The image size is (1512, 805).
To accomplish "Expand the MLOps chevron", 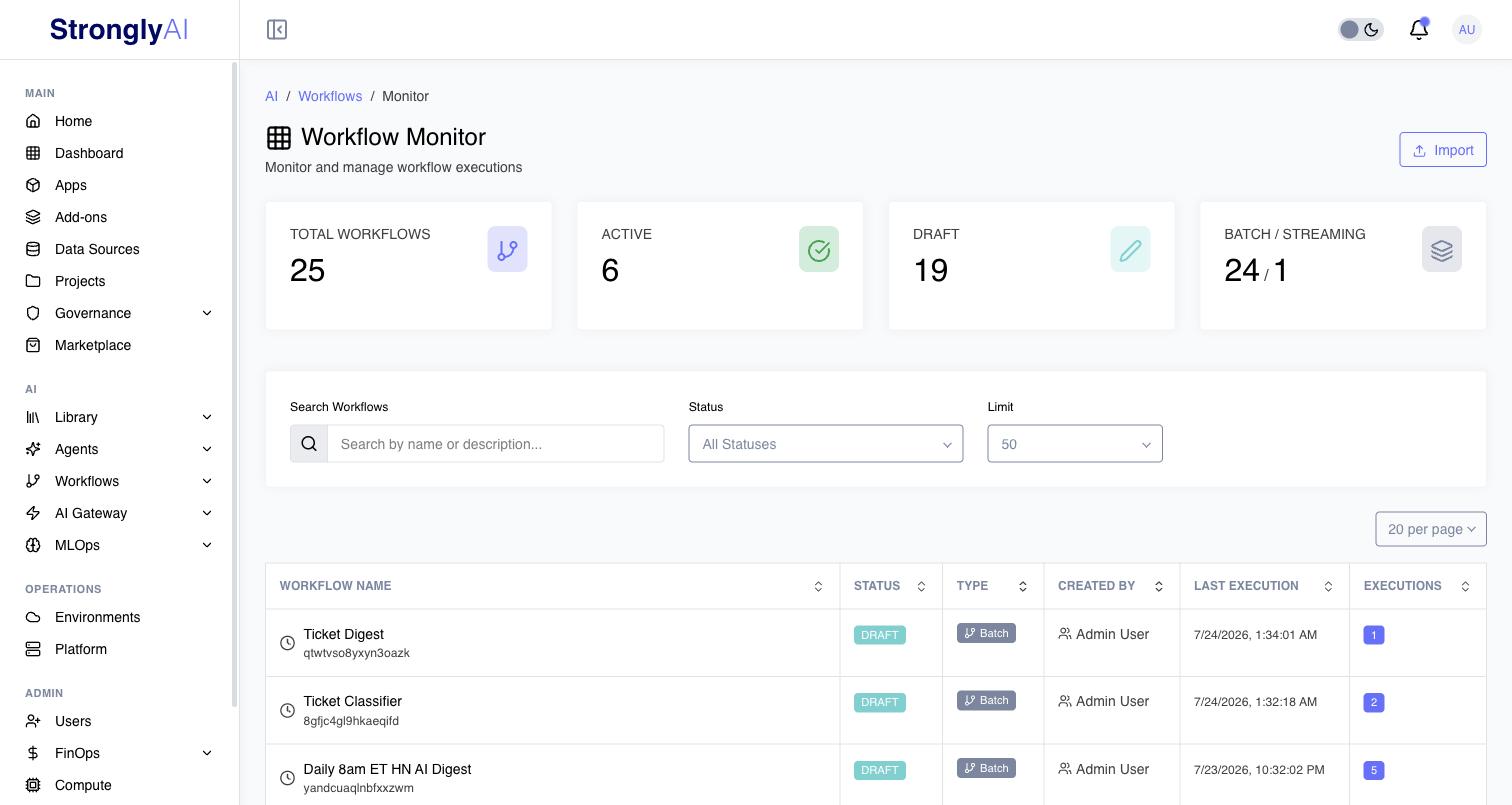I will [207, 545].
